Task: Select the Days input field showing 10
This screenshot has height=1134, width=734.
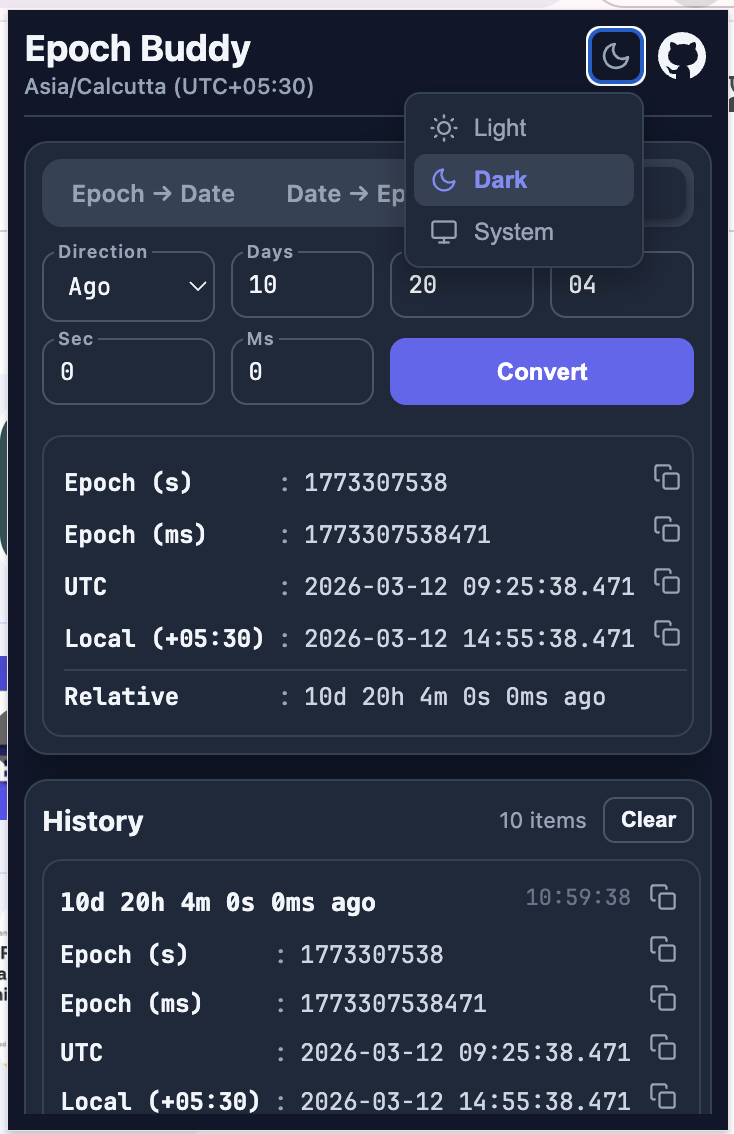Action: (x=302, y=286)
